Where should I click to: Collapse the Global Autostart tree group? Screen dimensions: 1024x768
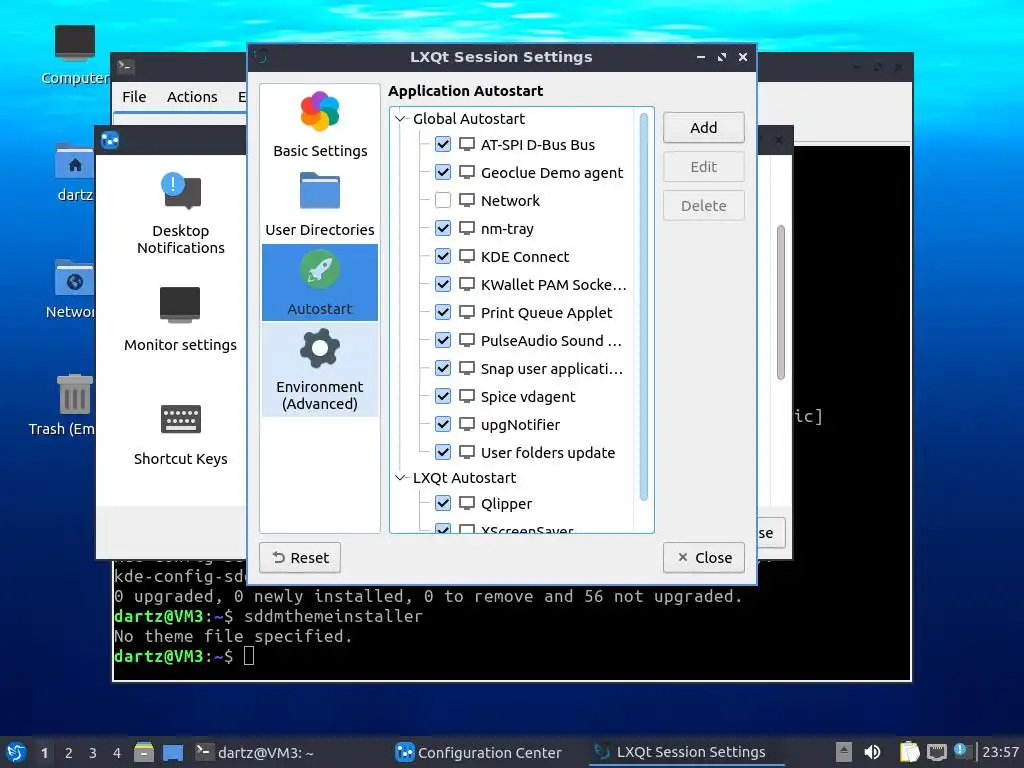(400, 119)
